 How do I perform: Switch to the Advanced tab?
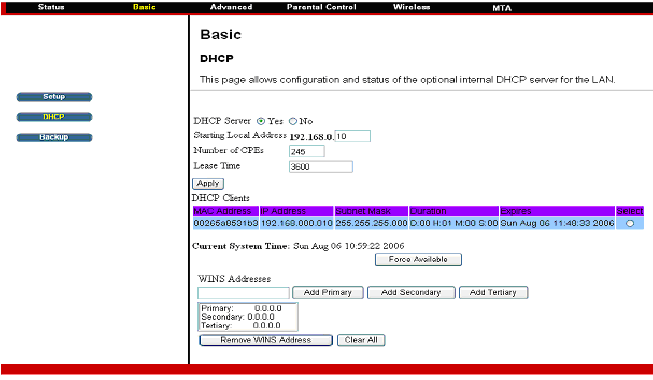click(231, 7)
